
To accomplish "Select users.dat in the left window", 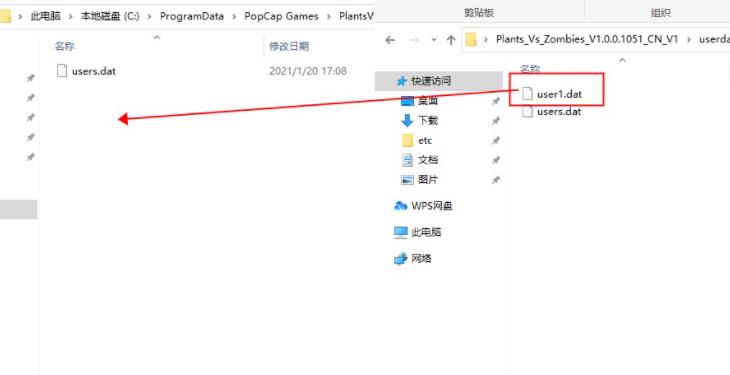I will (x=94, y=71).
